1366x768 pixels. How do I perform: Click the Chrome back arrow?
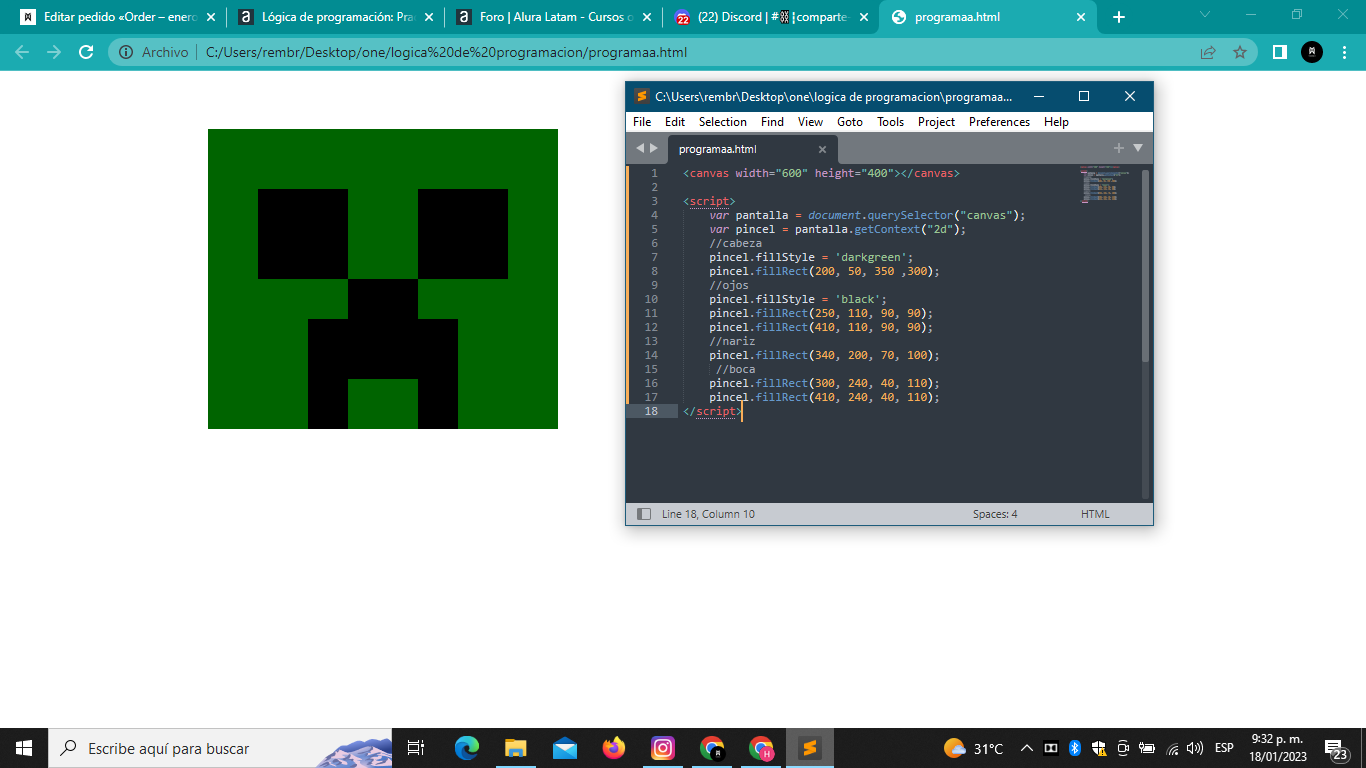22,52
